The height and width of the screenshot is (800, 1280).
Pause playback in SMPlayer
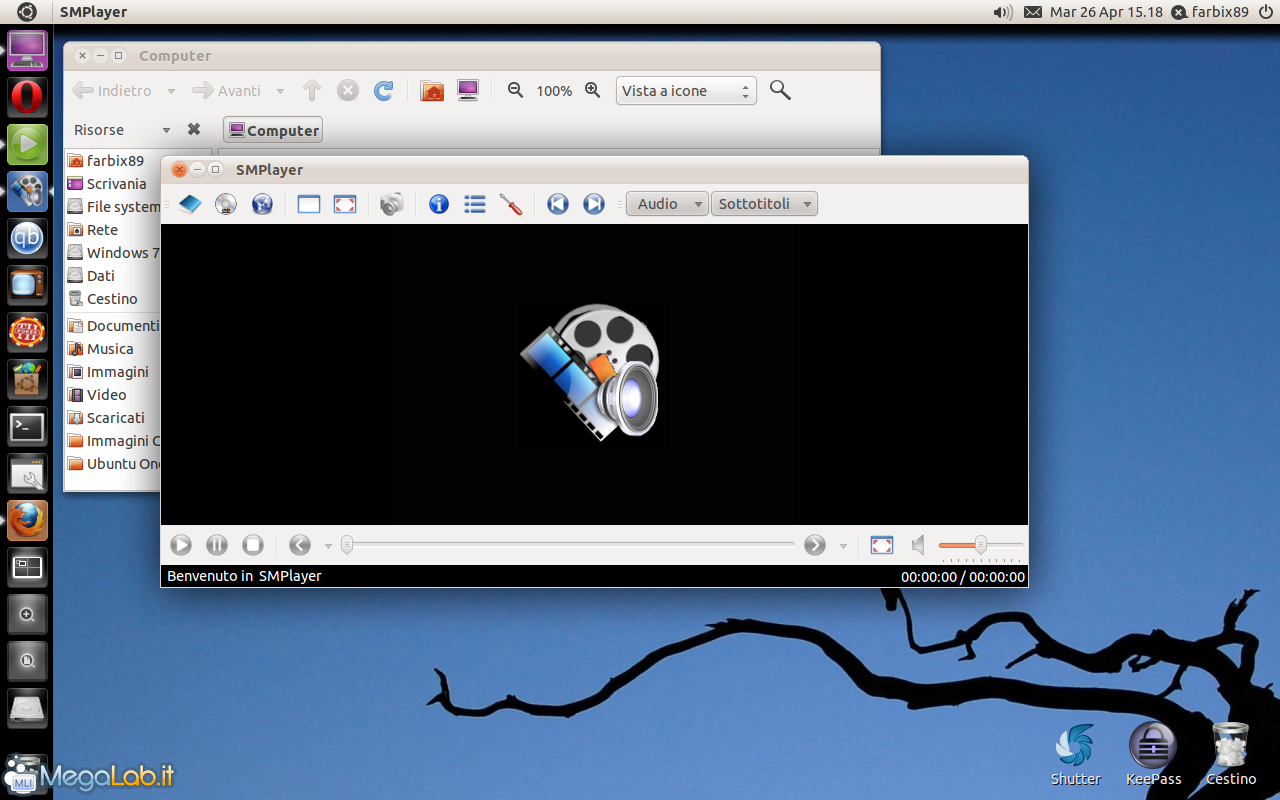pos(217,545)
